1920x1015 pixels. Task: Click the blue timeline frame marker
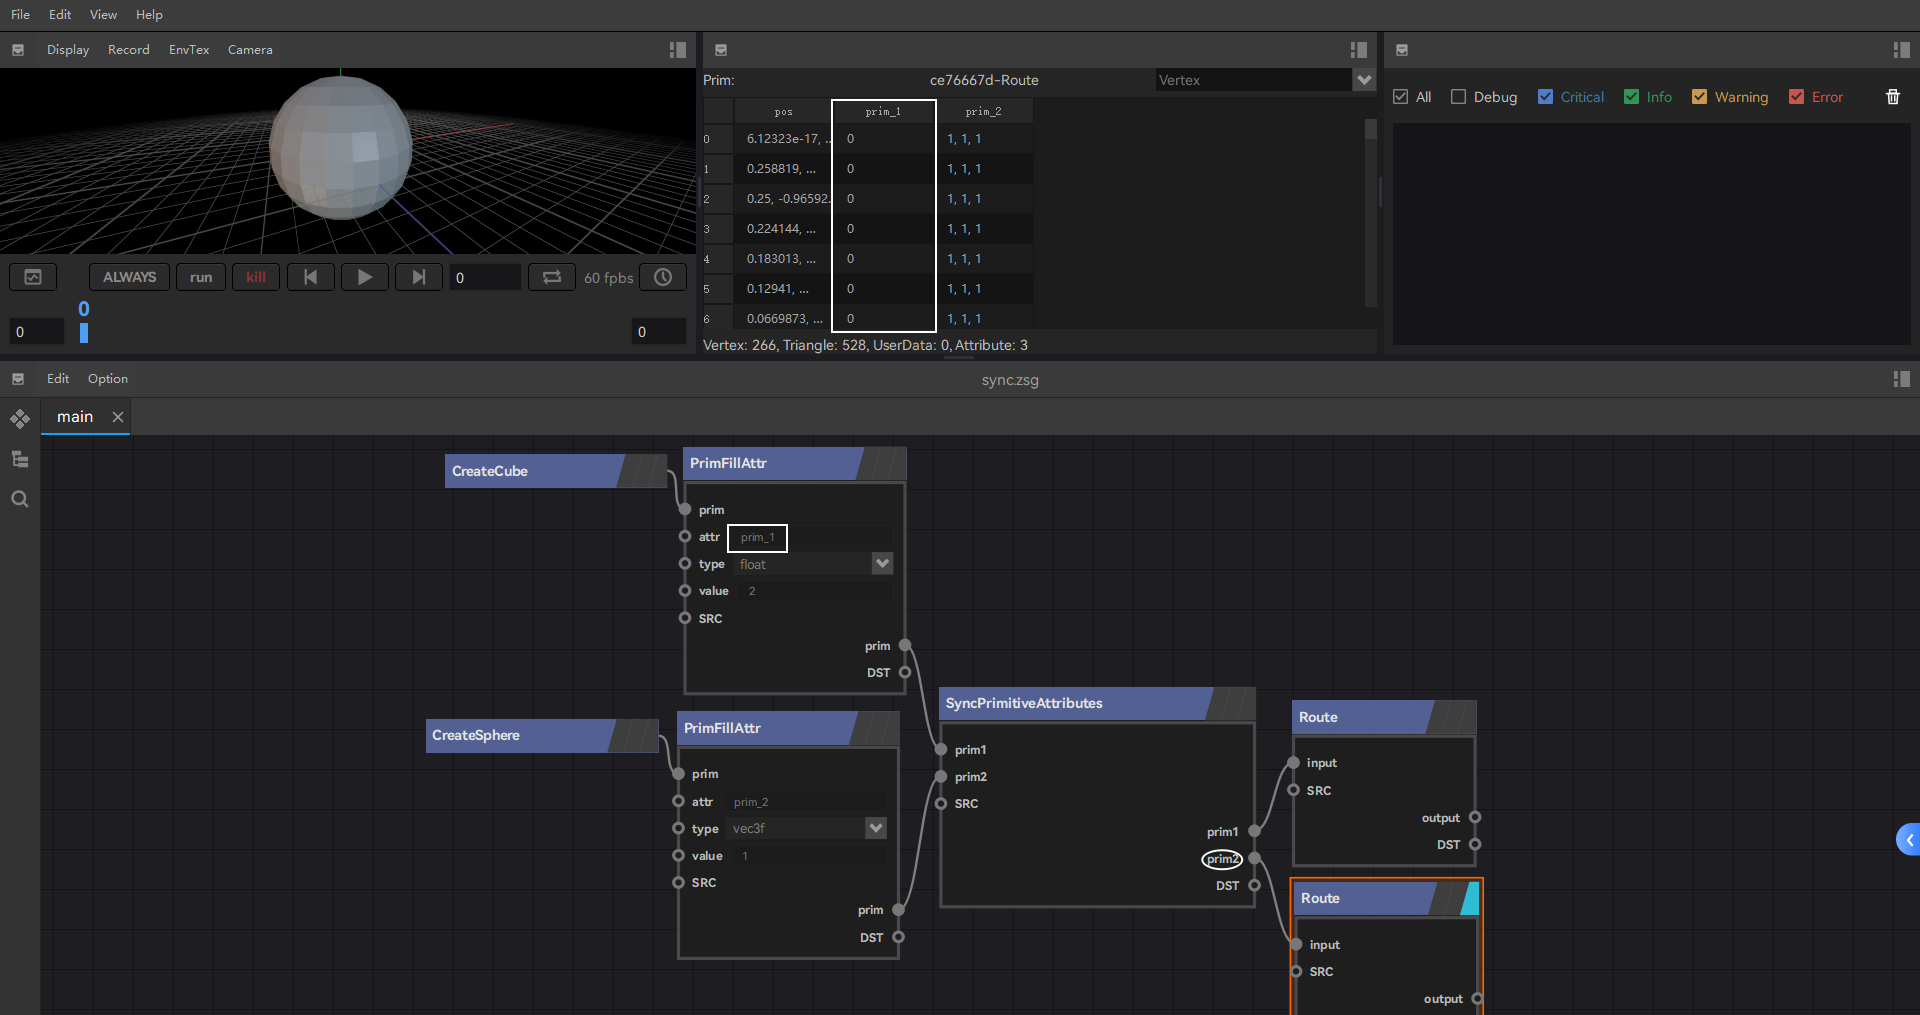84,332
